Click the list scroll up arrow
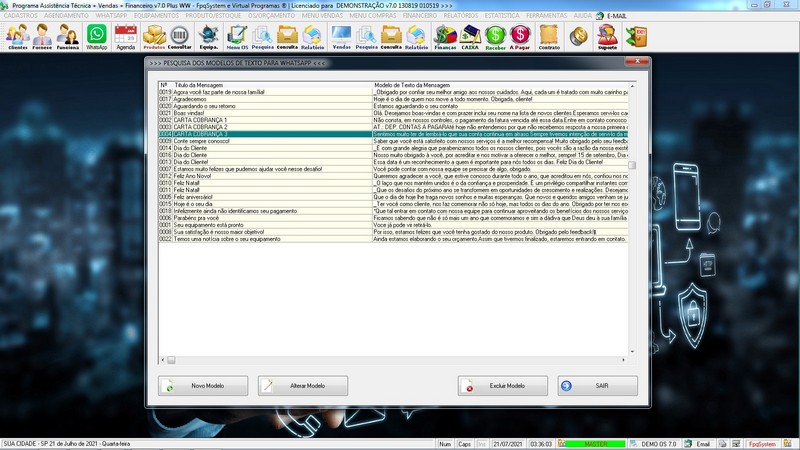 632,86
